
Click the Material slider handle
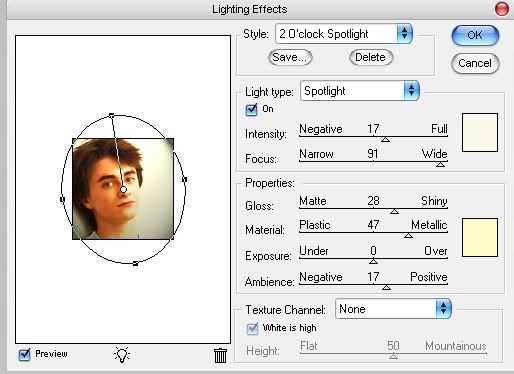(408, 236)
